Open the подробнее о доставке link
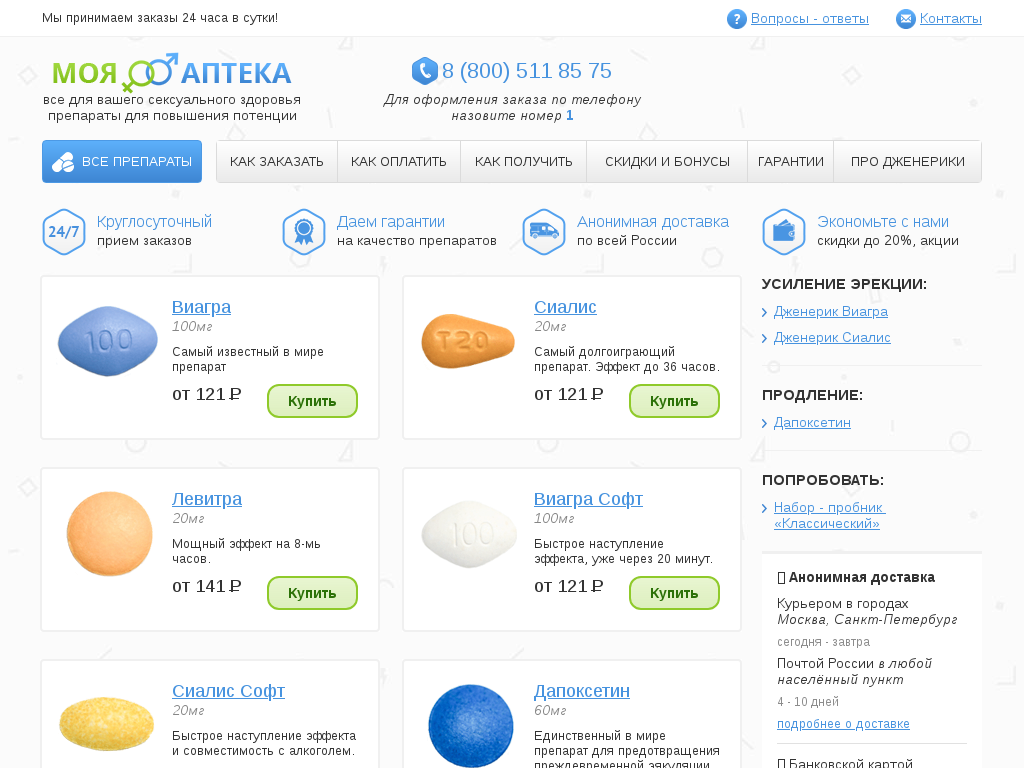This screenshot has width=1024, height=768. pos(843,724)
